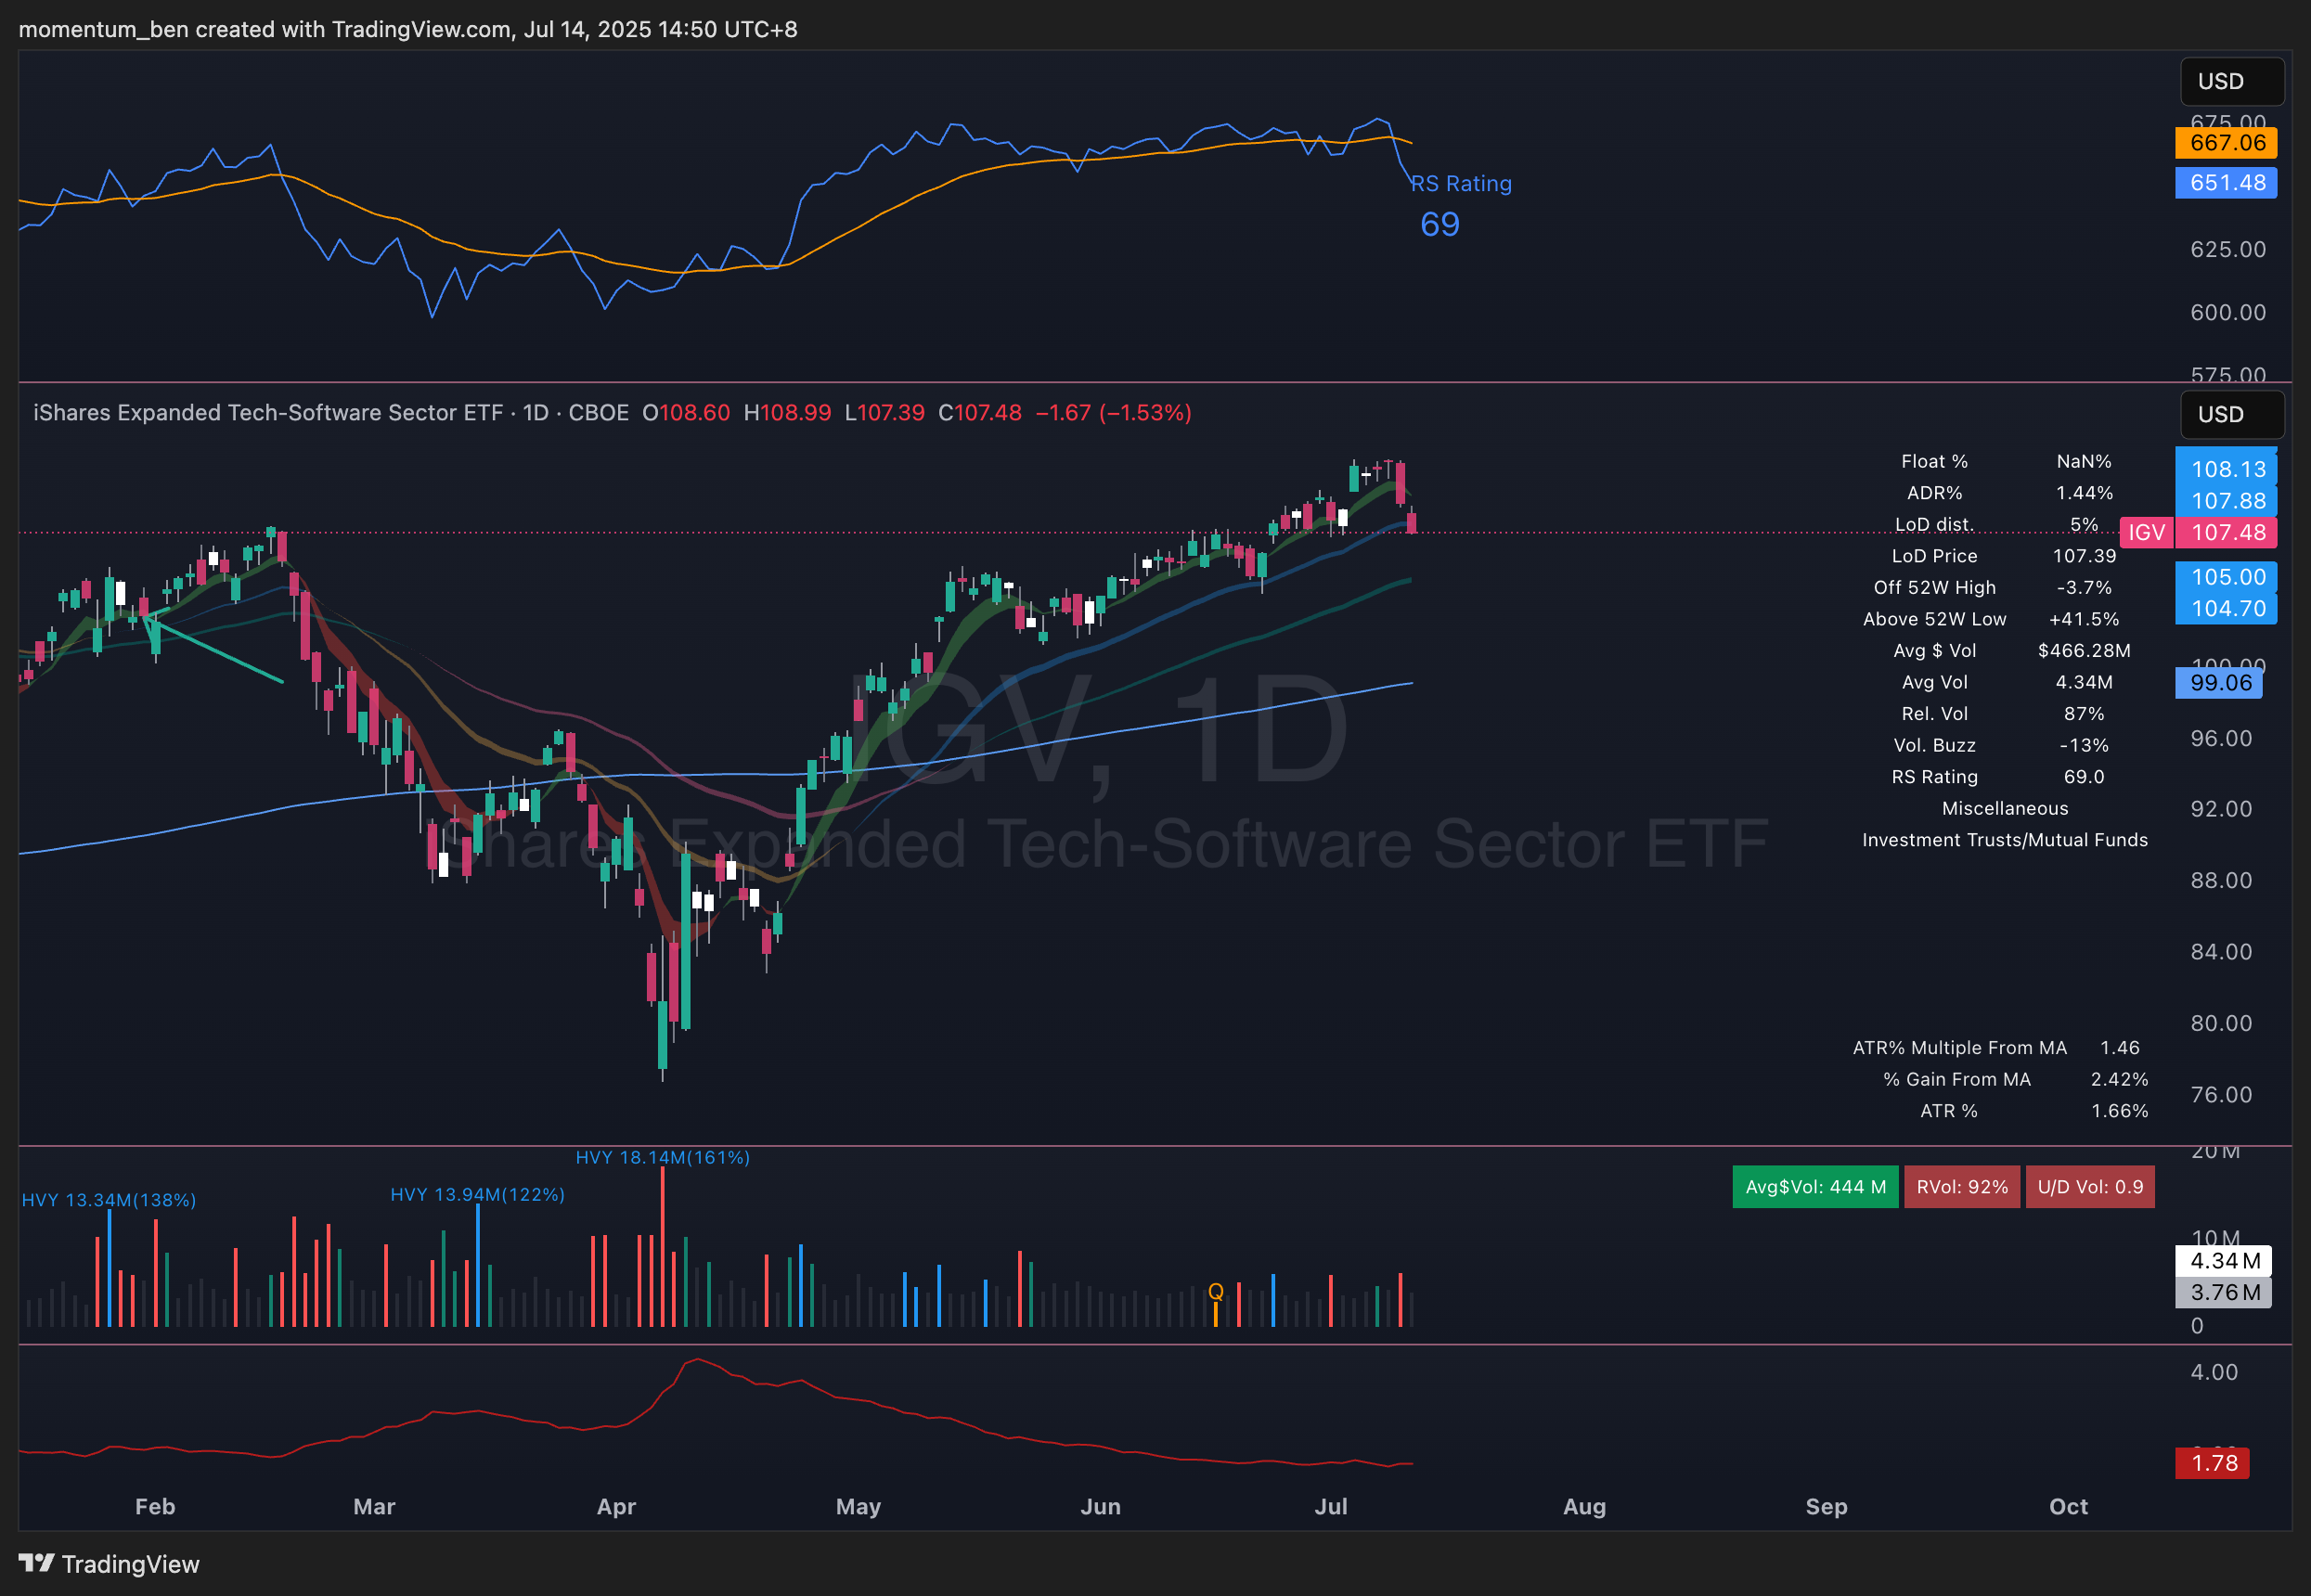Click the red 1.78 indicator value label

[x=2213, y=1463]
